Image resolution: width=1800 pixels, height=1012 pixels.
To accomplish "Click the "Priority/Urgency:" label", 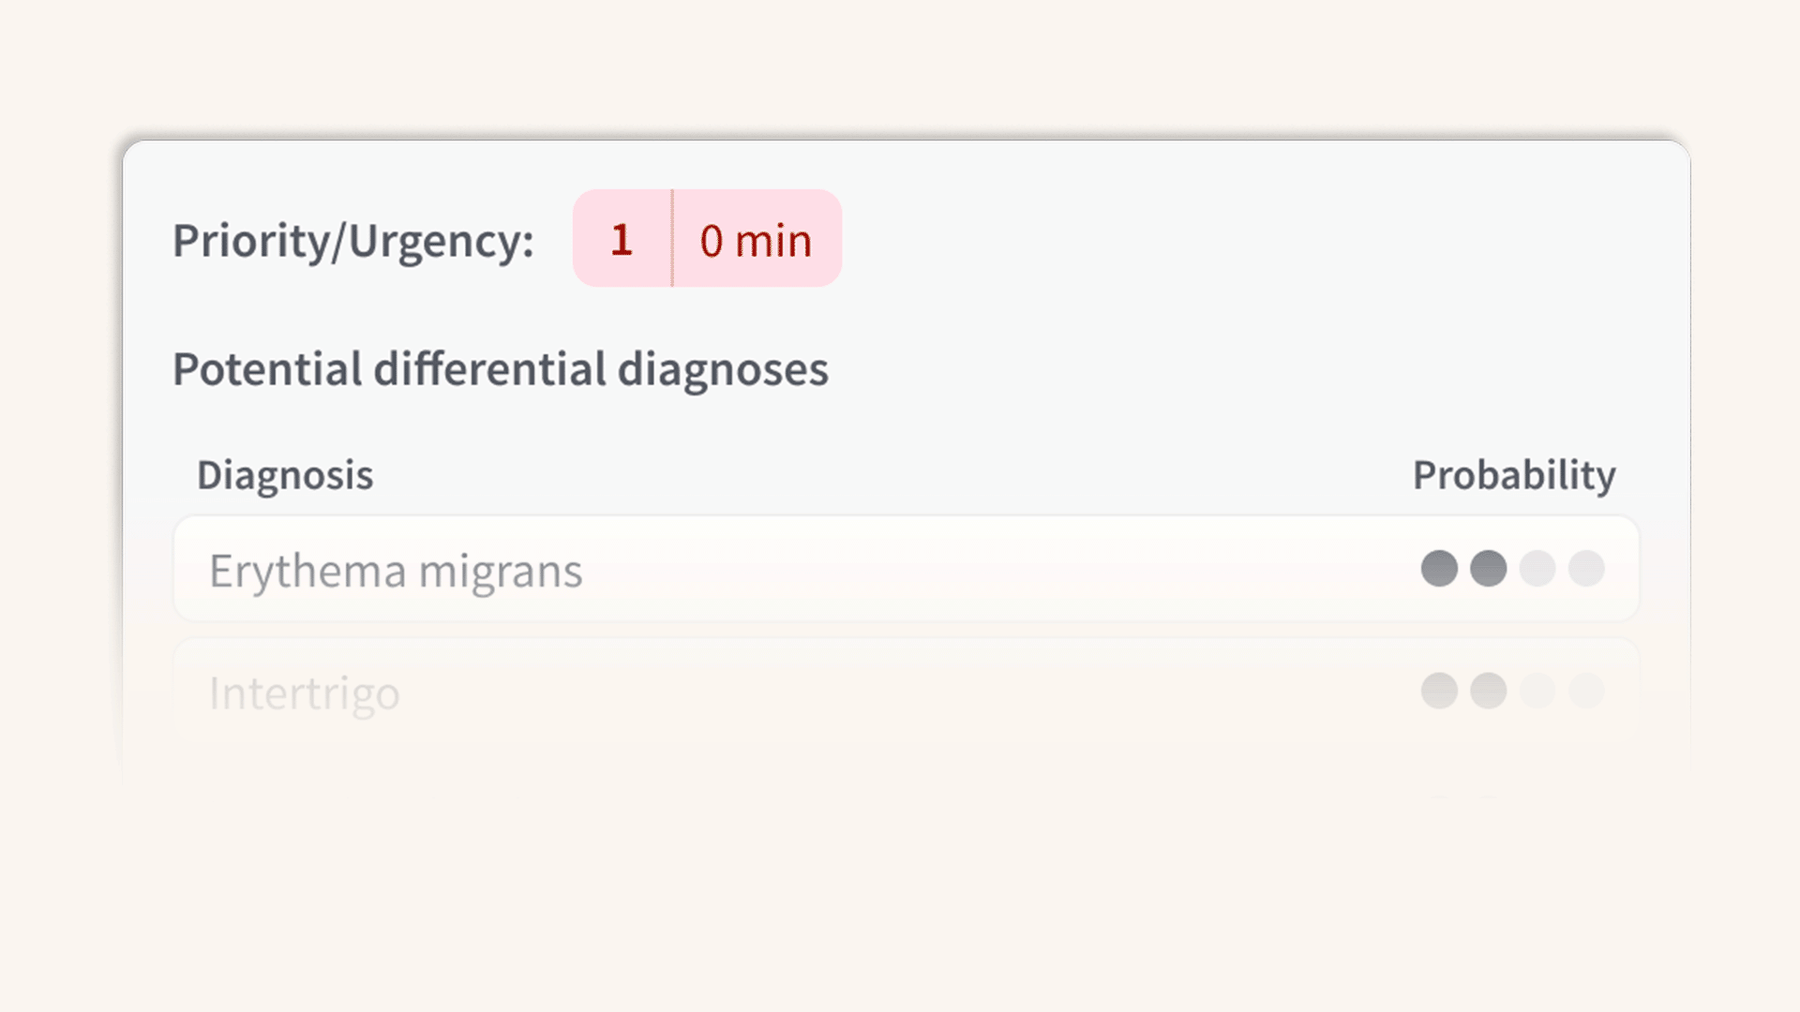I will 353,241.
